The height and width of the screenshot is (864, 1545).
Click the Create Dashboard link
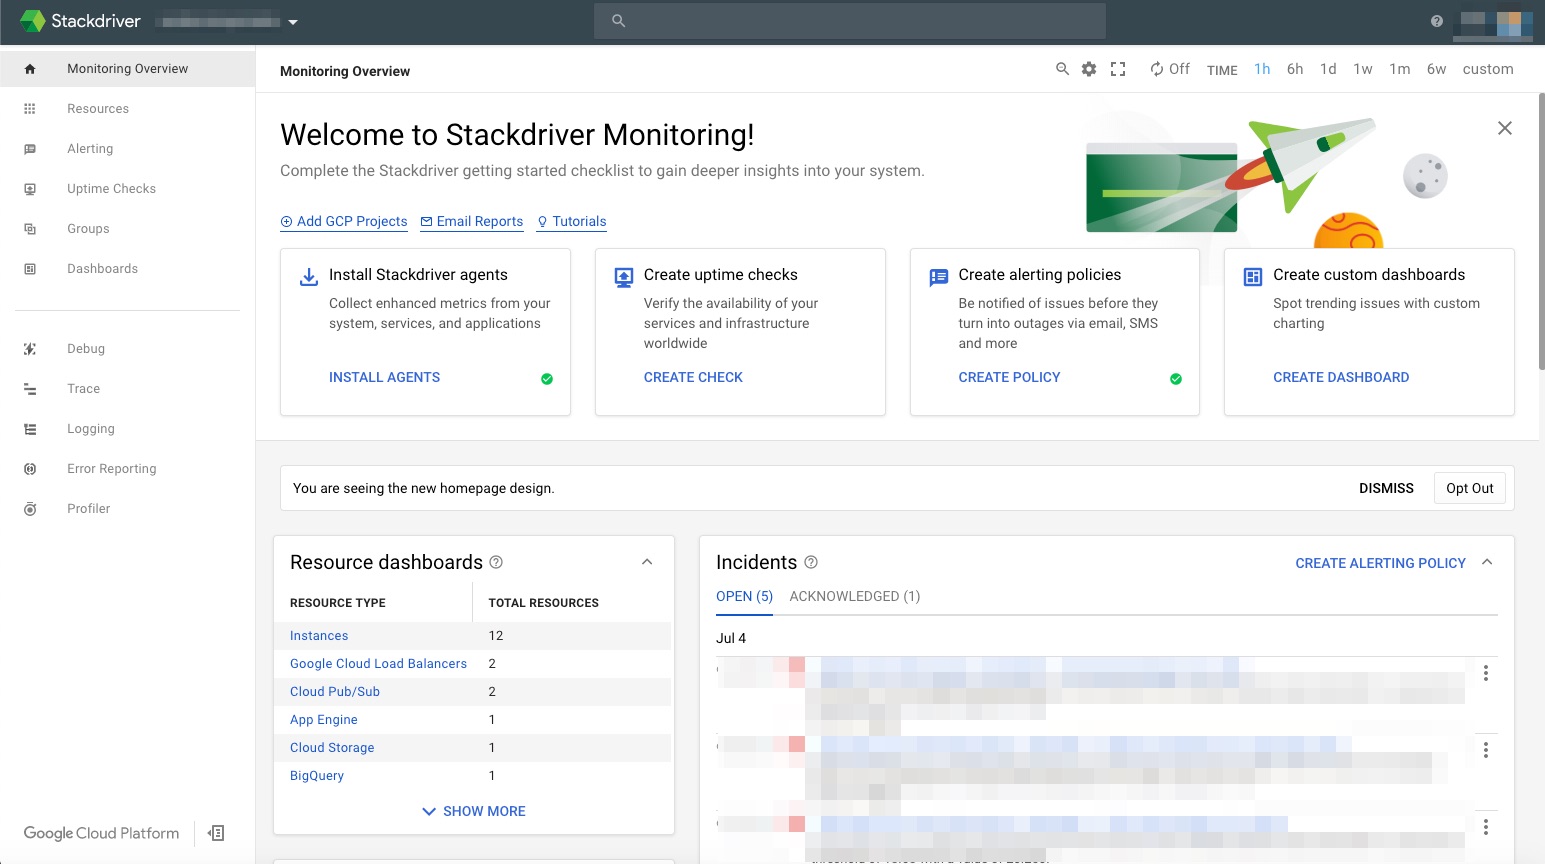pos(1341,377)
